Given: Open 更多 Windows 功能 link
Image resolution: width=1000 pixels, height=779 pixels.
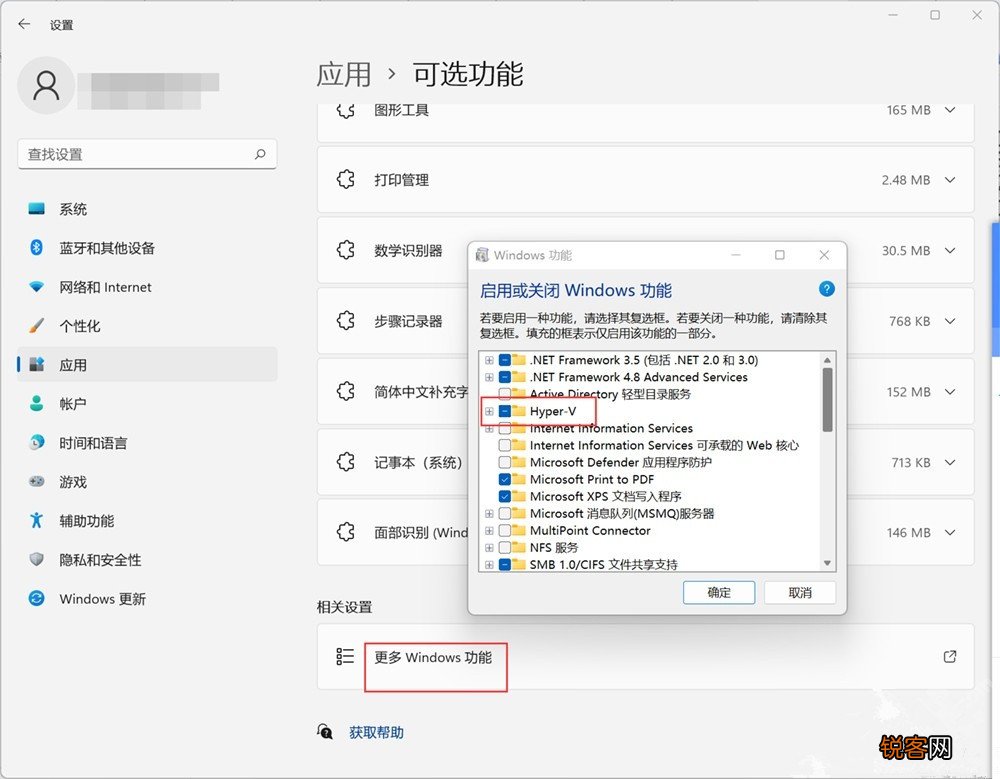Looking at the screenshot, I should click(433, 657).
